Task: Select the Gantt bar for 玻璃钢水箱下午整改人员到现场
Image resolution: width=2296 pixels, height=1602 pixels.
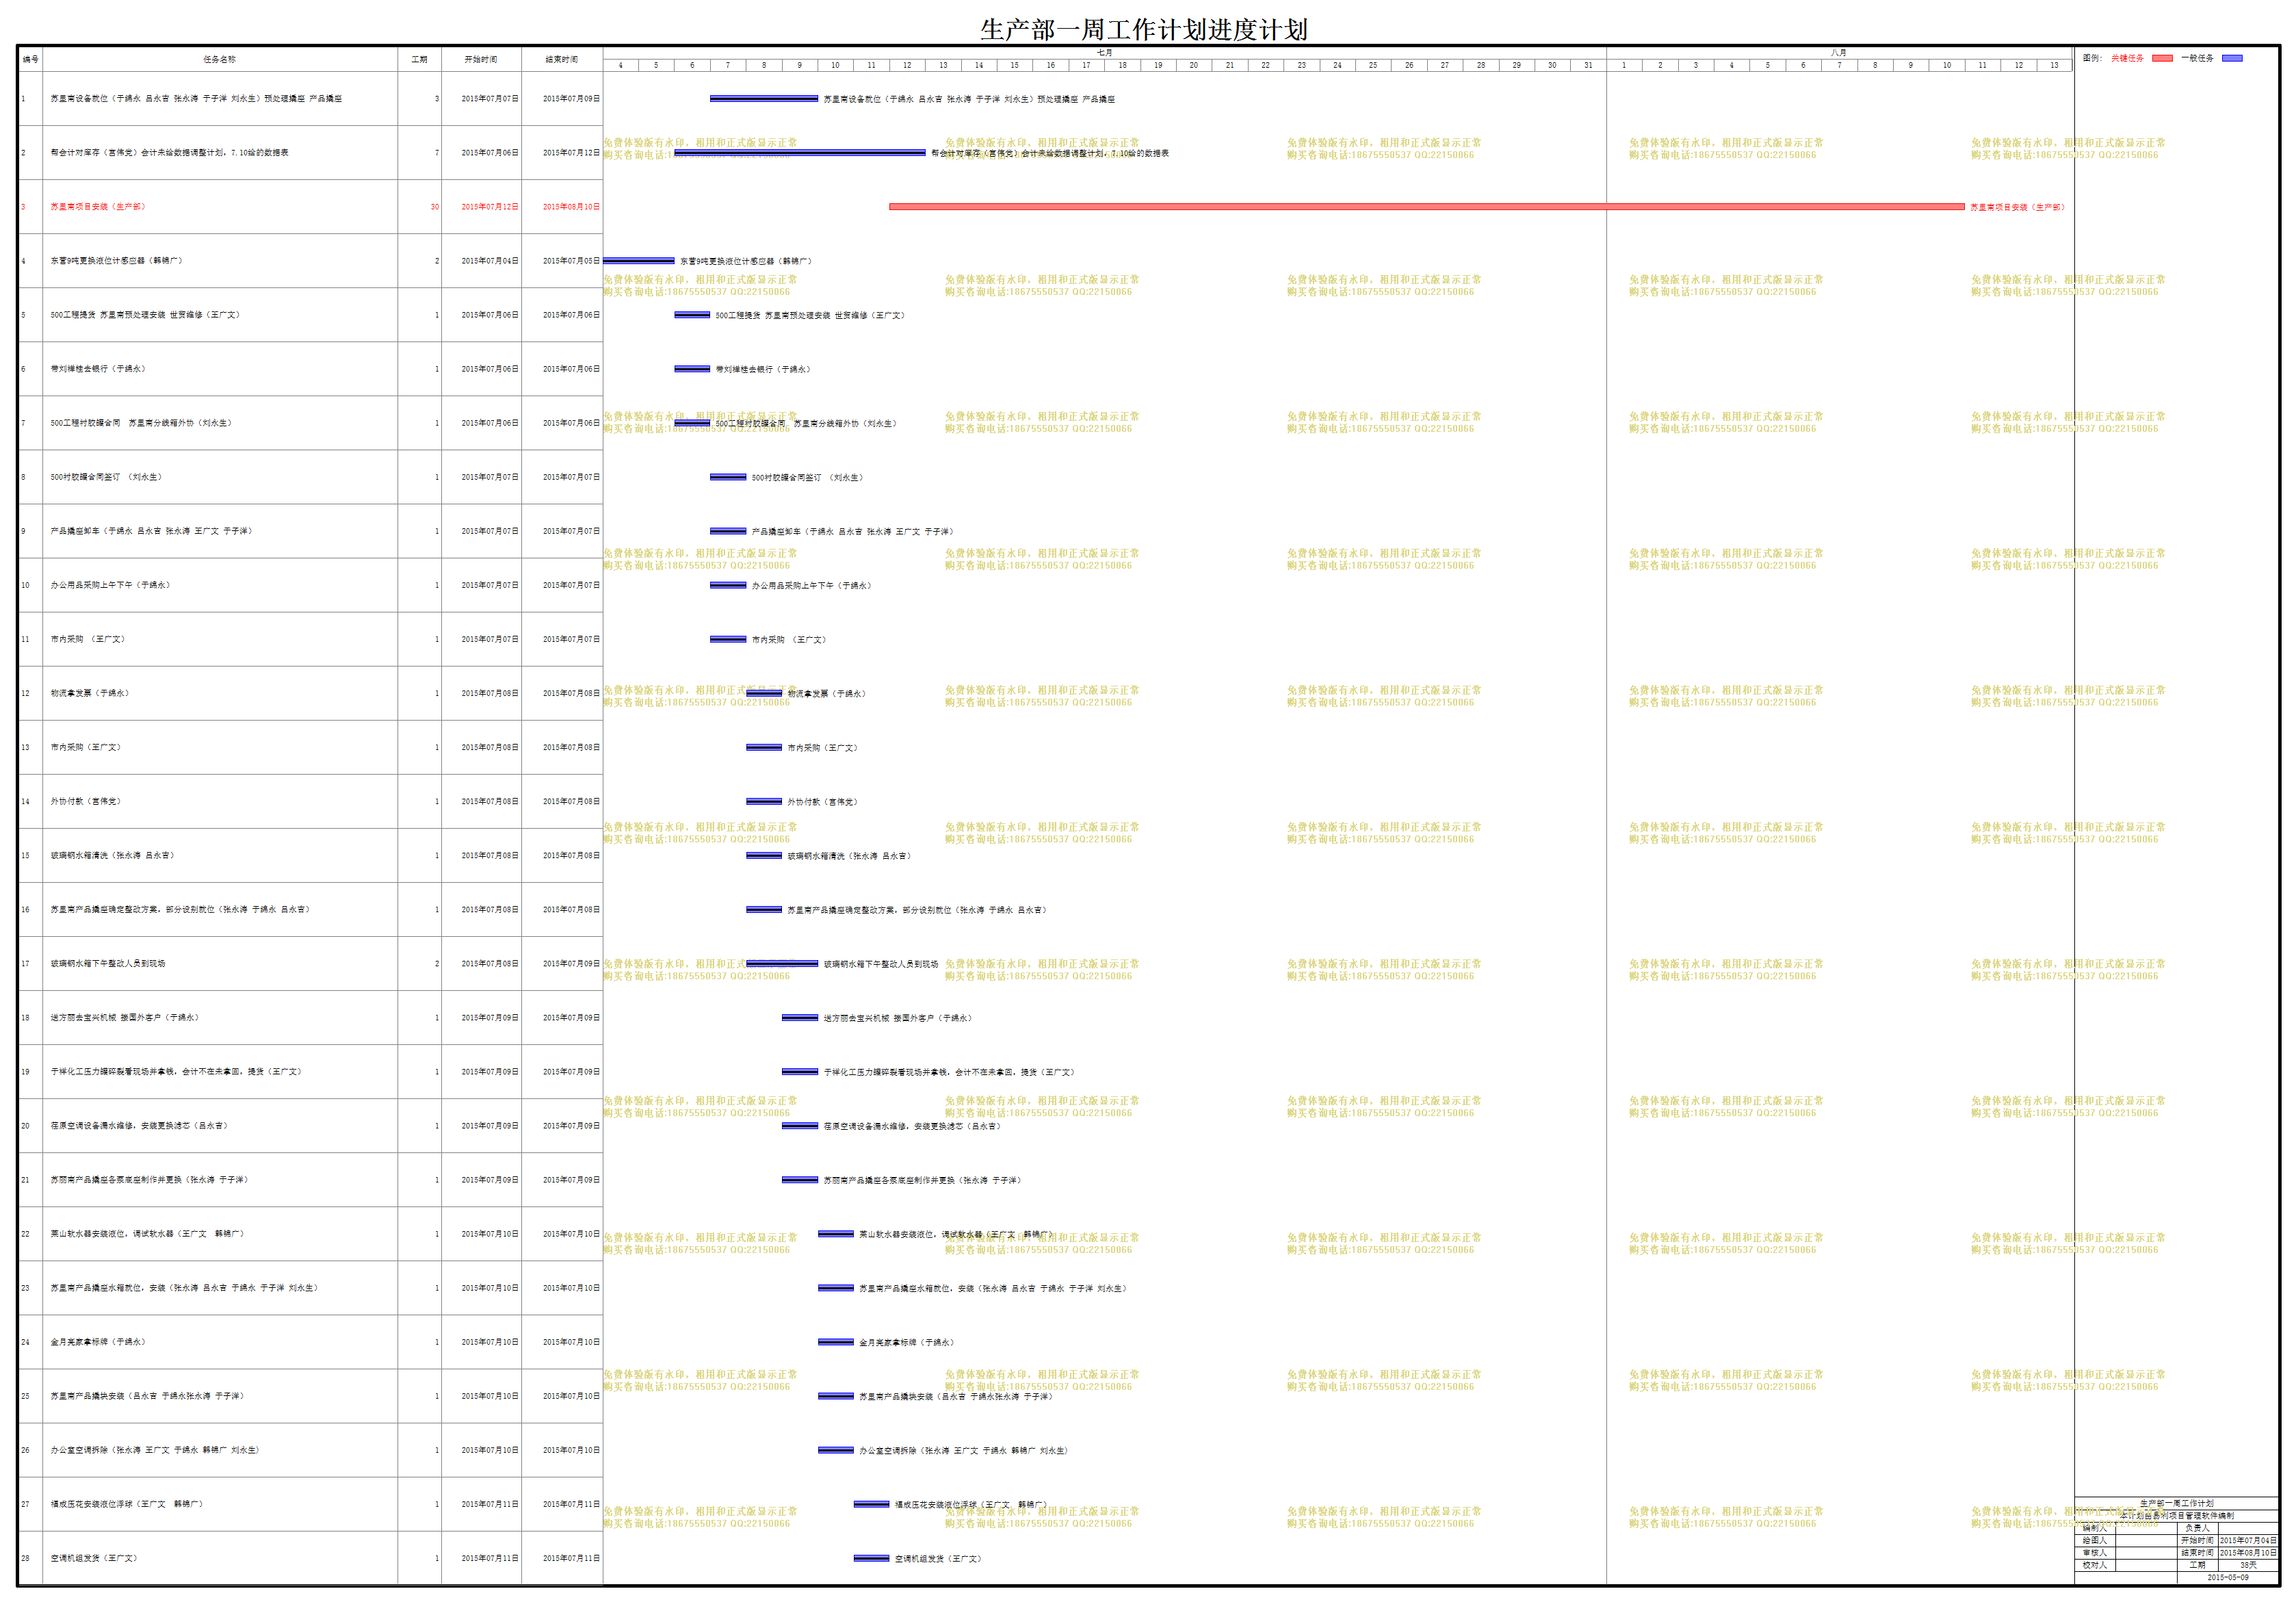Action: click(782, 963)
